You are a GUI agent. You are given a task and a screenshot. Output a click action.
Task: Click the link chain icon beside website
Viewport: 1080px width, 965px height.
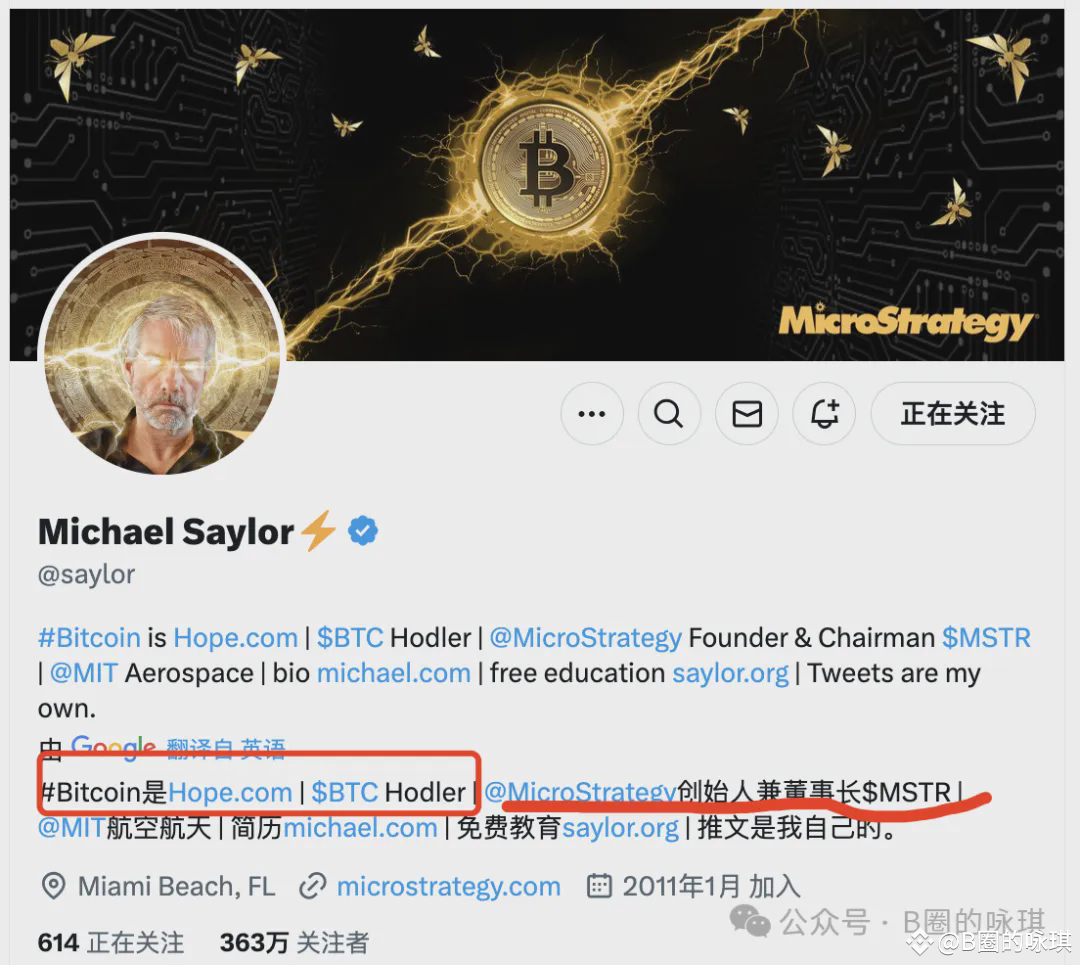coord(313,886)
